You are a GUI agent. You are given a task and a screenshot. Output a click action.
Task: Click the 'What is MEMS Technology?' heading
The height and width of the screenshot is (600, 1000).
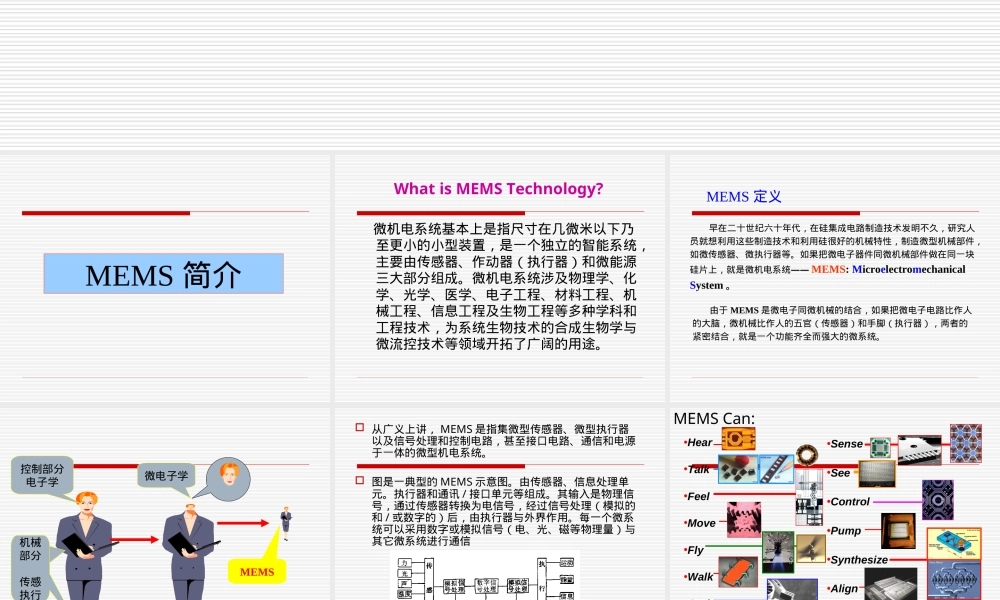point(498,189)
